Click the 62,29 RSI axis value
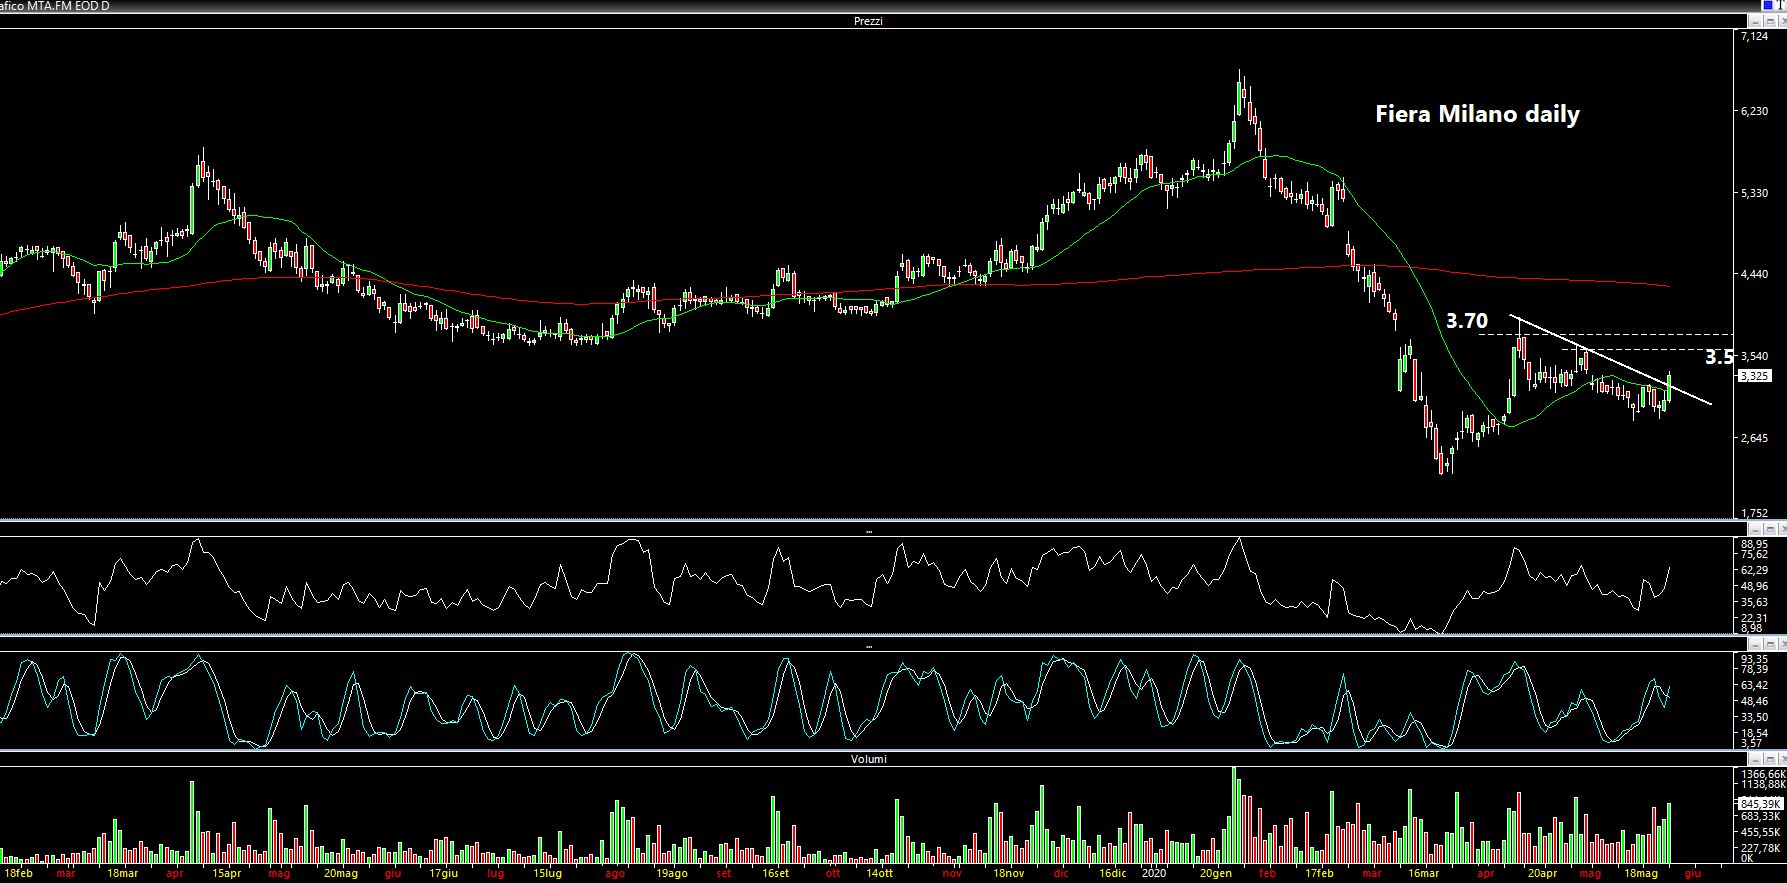Viewport: 1787px width, 883px height. 1754,570
